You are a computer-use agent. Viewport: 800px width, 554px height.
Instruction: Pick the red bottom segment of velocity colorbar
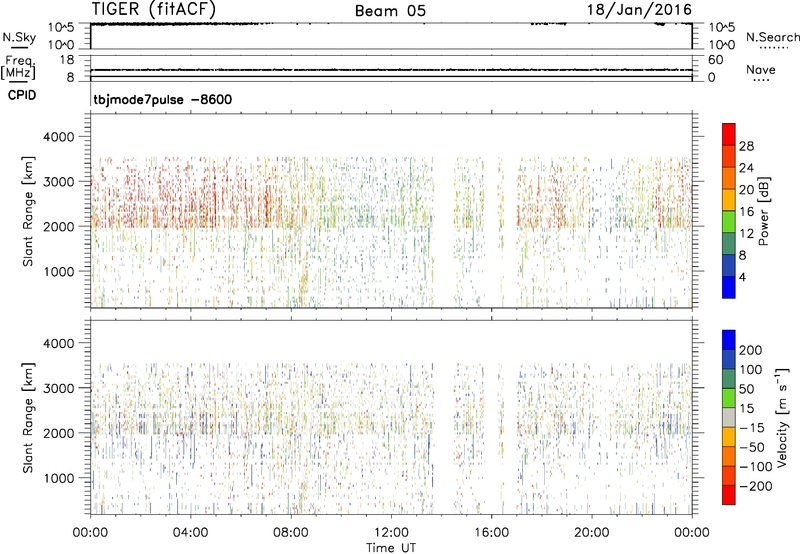coord(729,495)
